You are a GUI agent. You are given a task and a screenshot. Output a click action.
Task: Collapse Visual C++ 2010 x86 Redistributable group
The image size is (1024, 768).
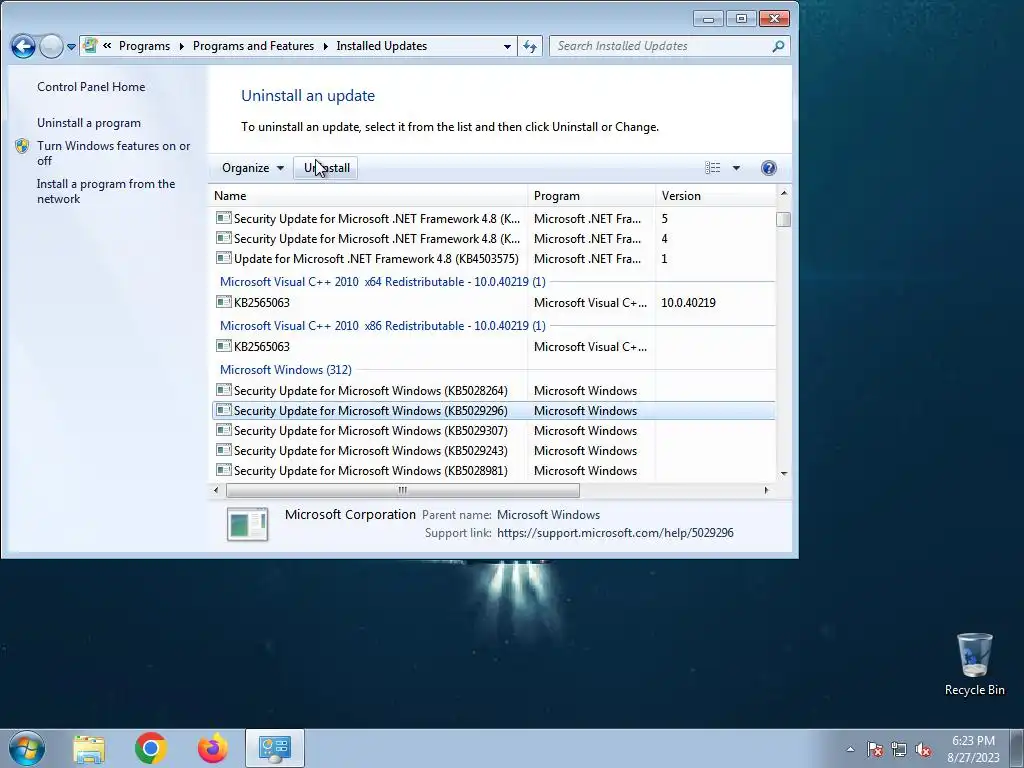(382, 326)
